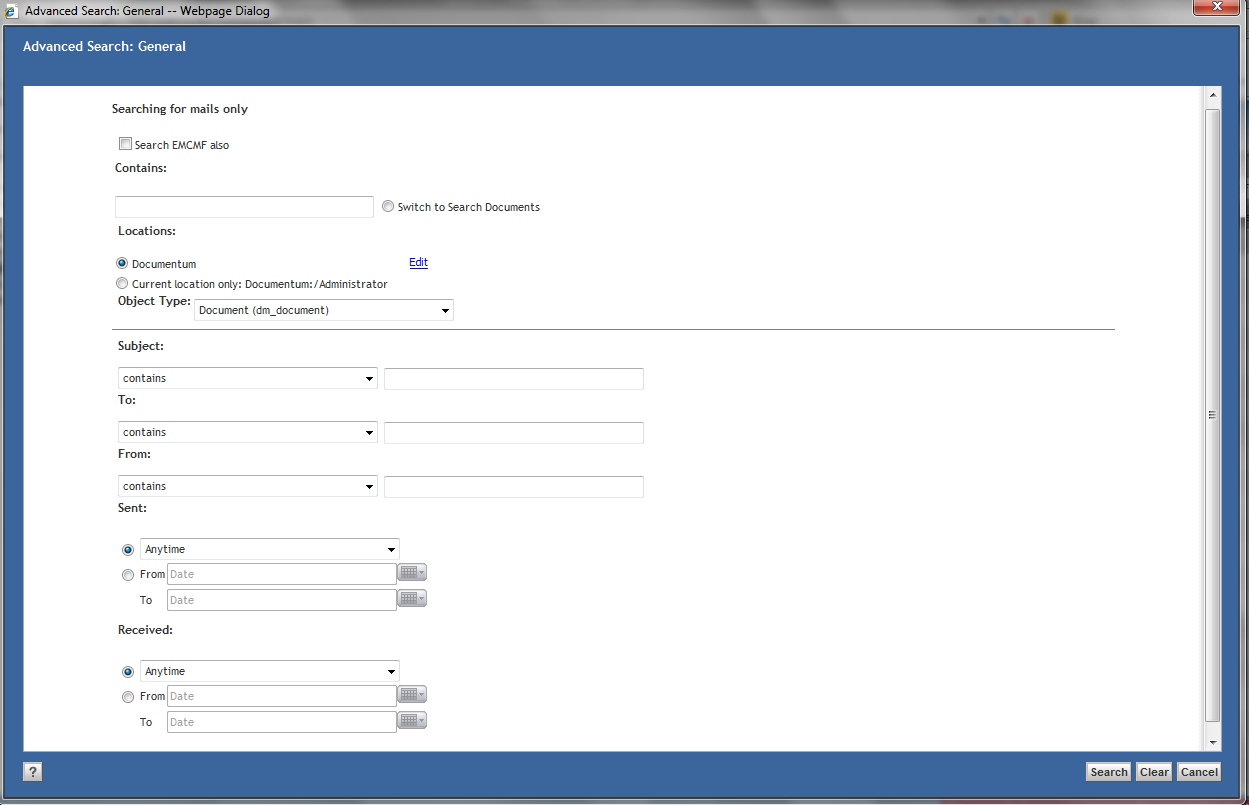Click the scrollbar down arrow
1249x805 pixels.
(x=1212, y=743)
